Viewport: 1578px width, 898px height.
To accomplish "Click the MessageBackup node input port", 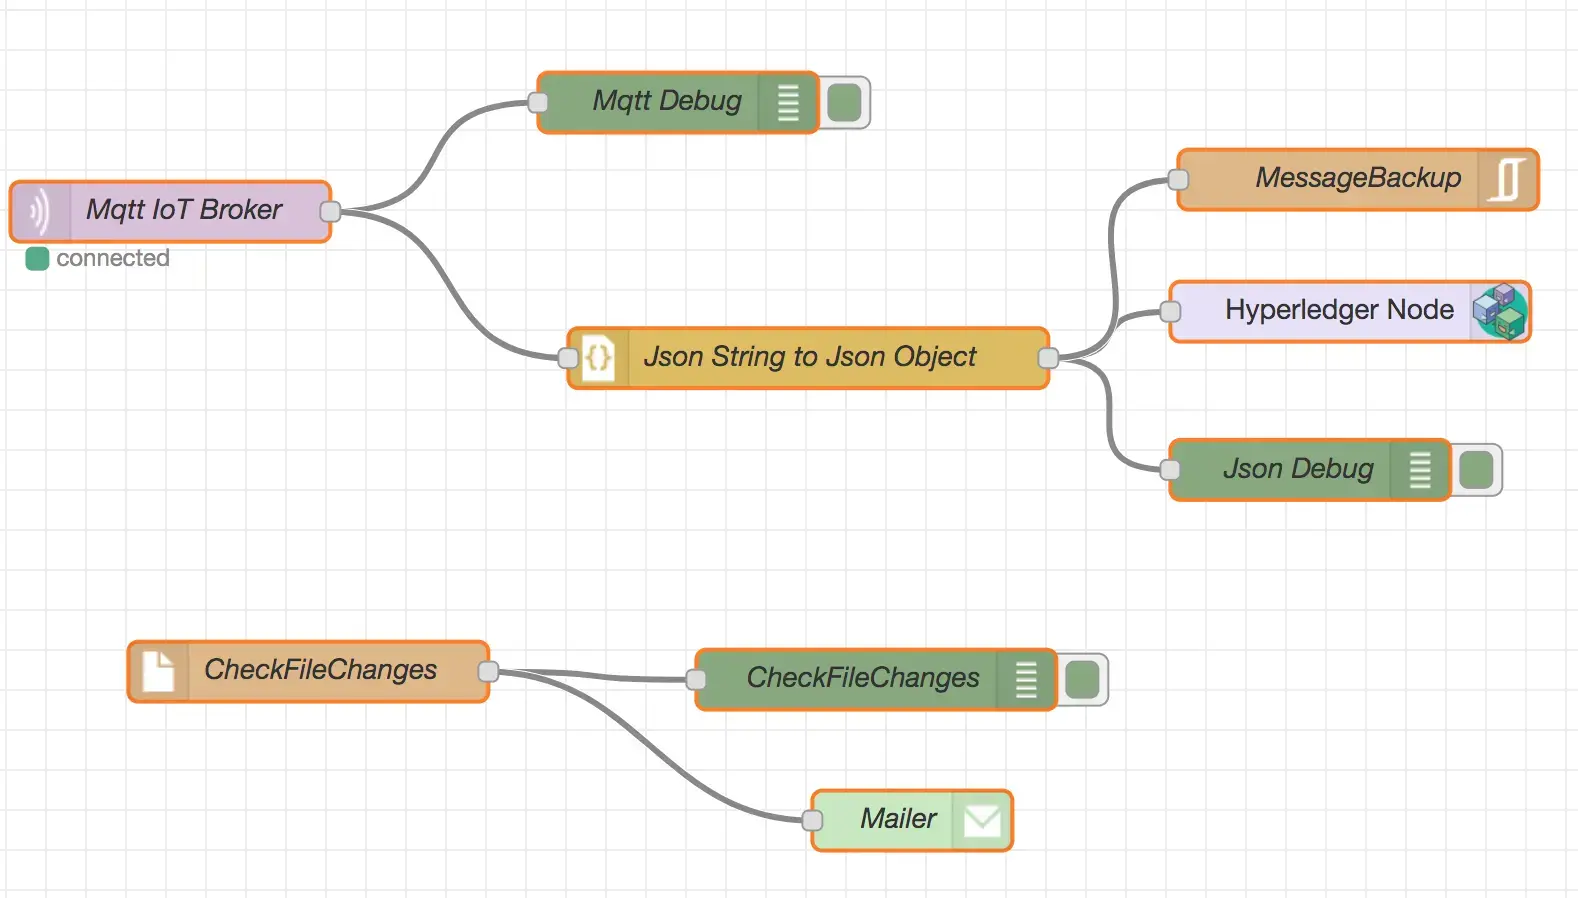I will click(x=1178, y=179).
